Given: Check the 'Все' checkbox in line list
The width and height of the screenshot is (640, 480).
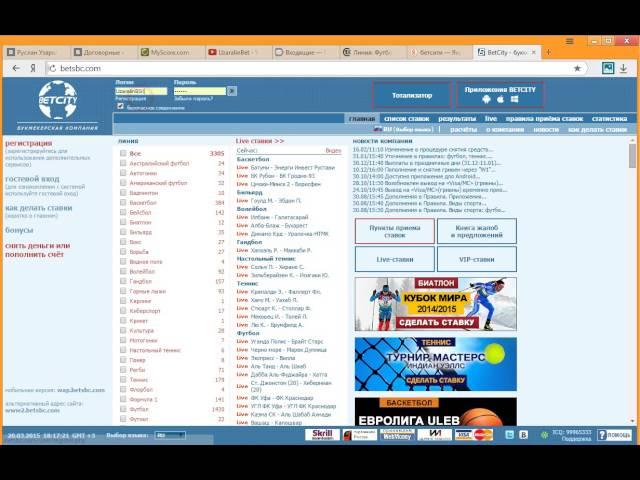Looking at the screenshot, I should 123,153.
